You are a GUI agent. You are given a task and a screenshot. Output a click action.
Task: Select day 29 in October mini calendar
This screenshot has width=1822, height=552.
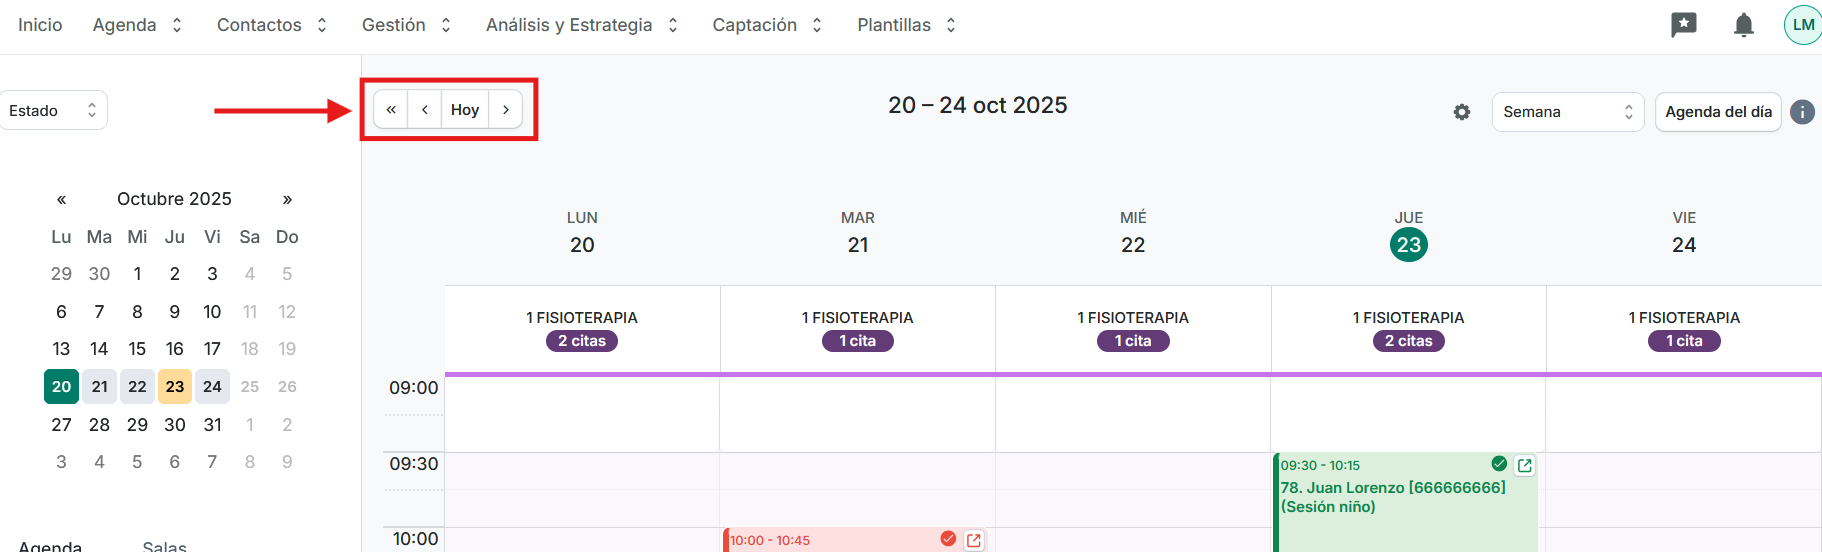click(137, 424)
